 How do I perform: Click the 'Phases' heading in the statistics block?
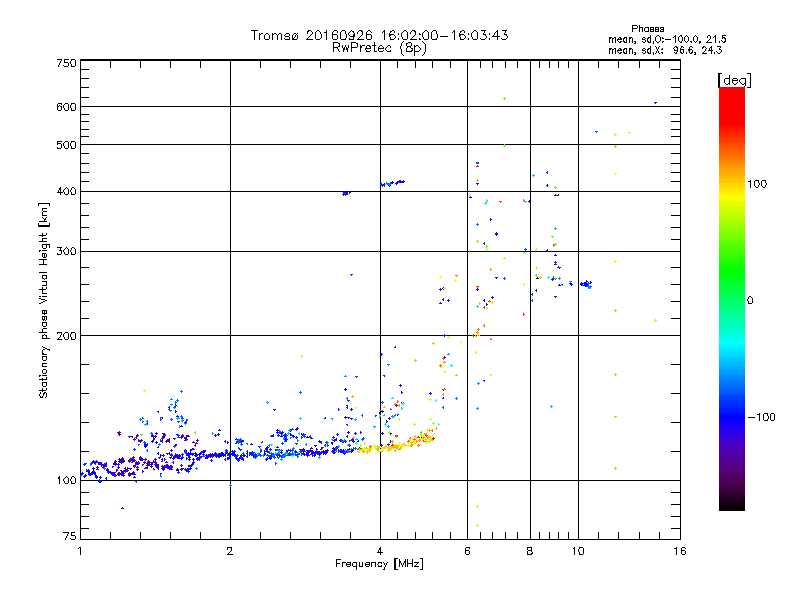647,29
